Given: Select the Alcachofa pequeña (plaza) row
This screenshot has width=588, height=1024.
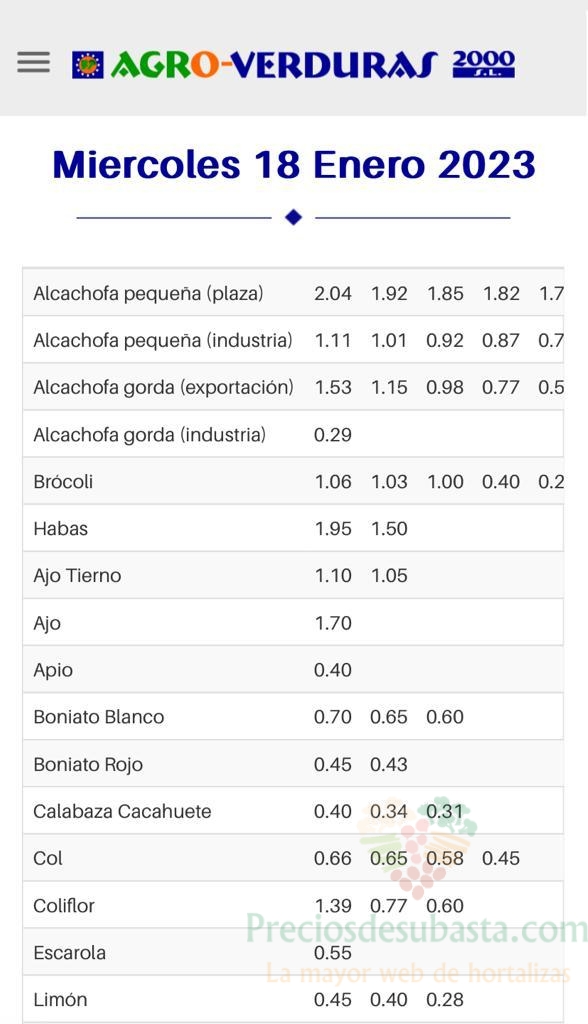Looking at the screenshot, I should [293, 293].
